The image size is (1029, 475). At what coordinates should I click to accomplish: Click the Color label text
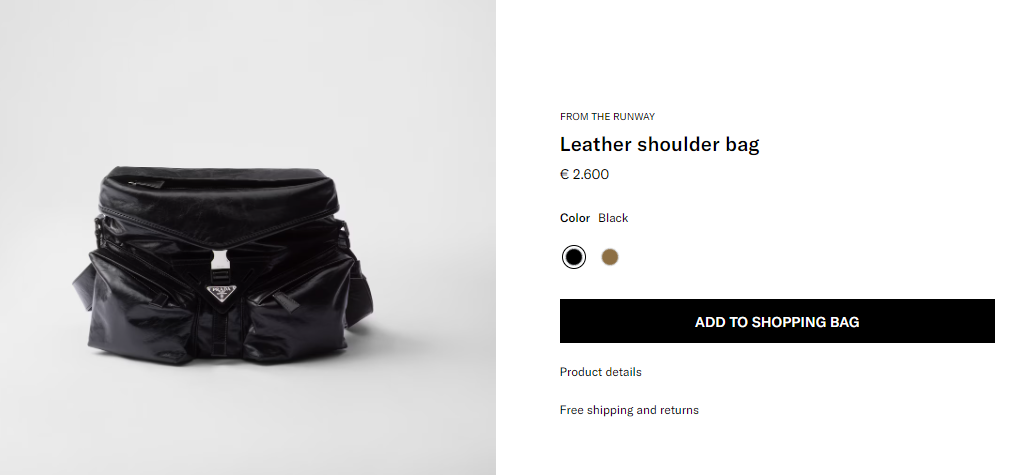point(575,218)
